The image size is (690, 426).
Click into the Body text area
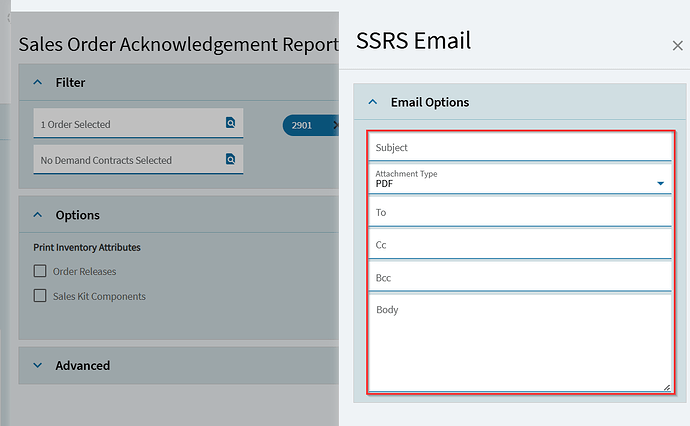pos(520,343)
